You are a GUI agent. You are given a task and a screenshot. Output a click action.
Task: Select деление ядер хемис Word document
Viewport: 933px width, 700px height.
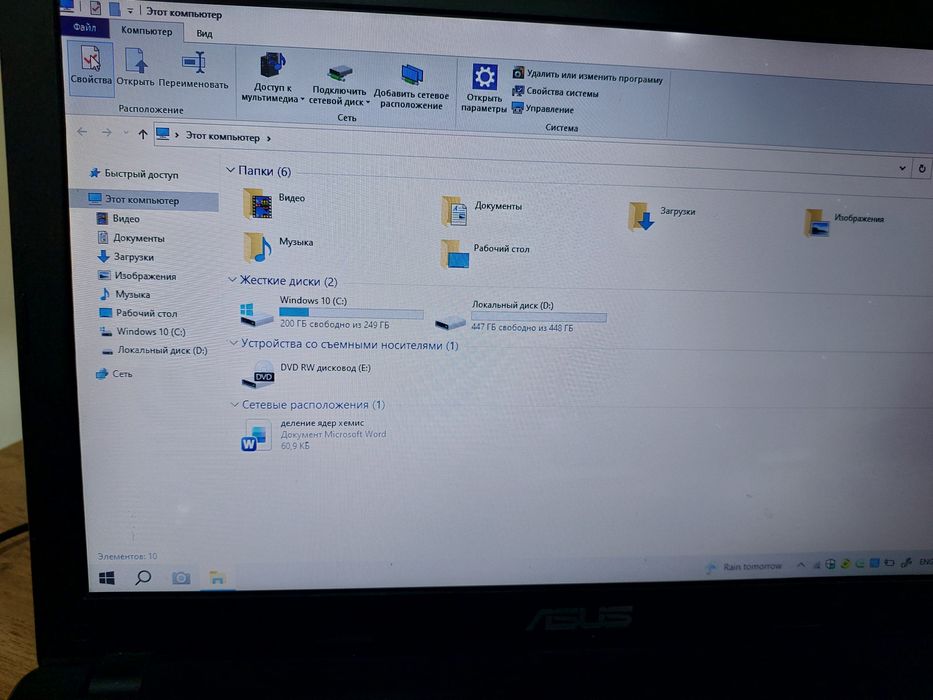[x=314, y=434]
